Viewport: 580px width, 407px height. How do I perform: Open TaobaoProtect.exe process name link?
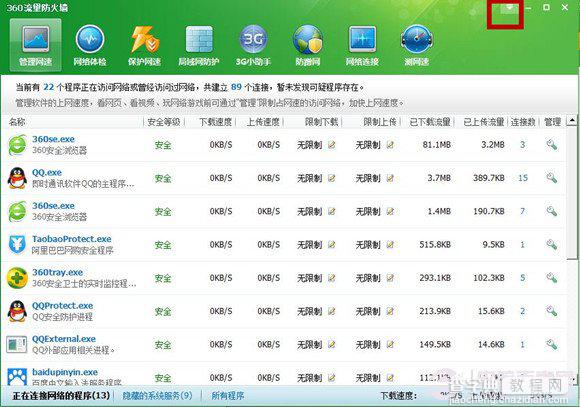tap(72, 239)
